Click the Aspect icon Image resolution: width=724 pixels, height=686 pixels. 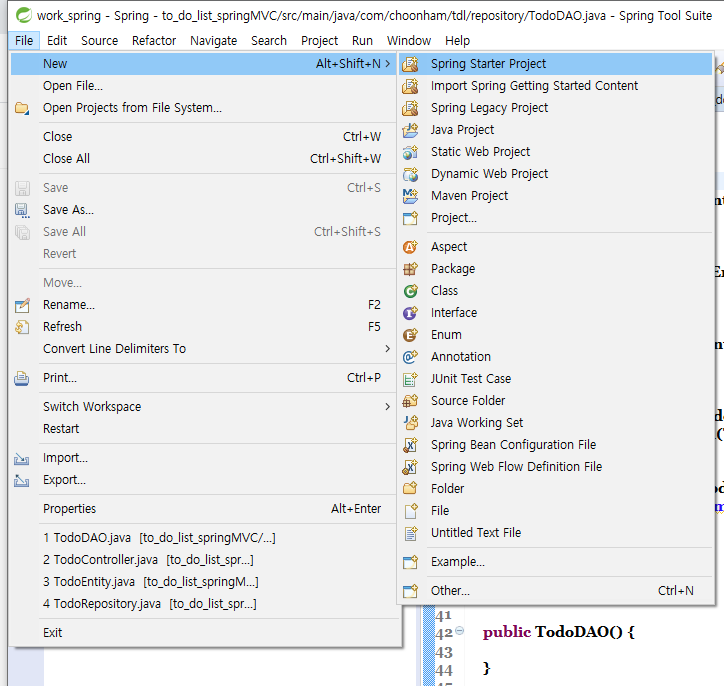coord(410,247)
